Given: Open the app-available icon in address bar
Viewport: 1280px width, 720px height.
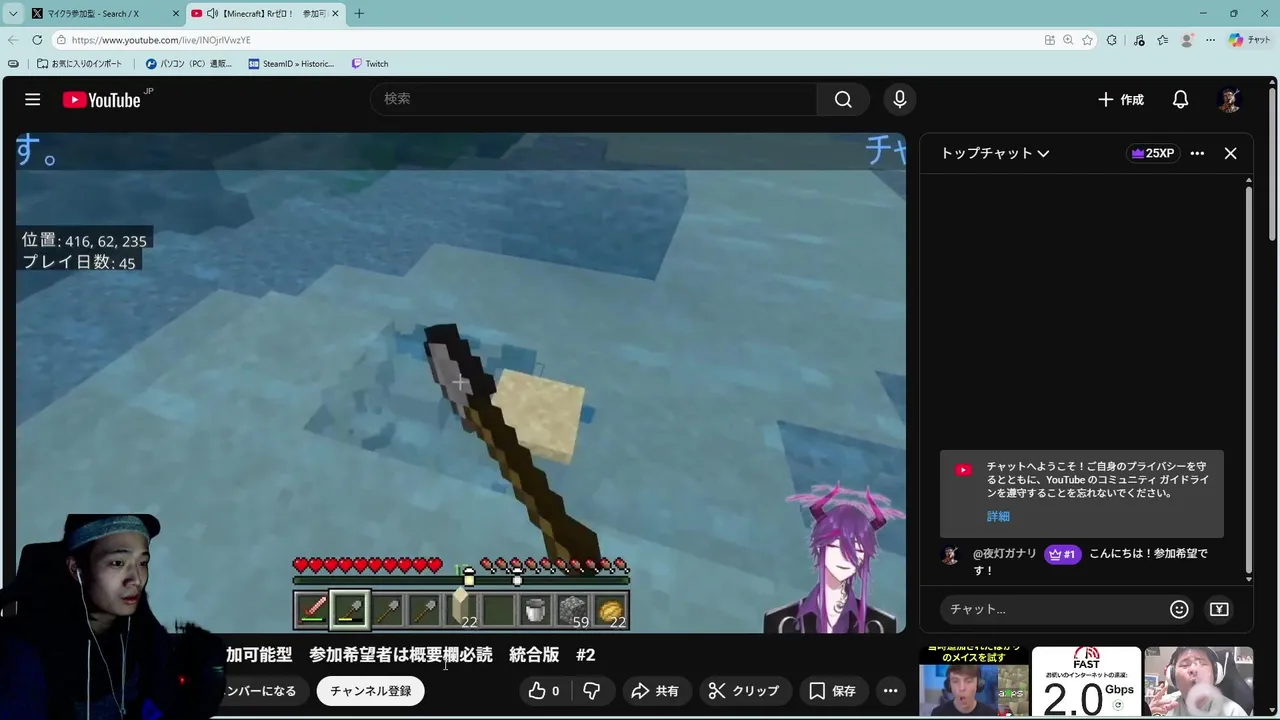Looking at the screenshot, I should point(1049,40).
